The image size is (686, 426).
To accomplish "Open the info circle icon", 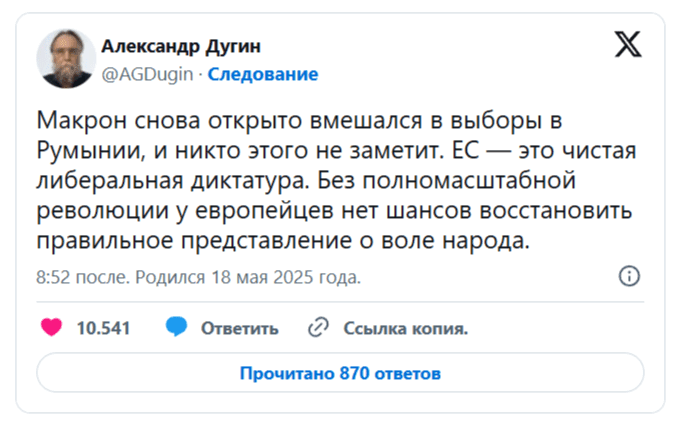I will 630,277.
